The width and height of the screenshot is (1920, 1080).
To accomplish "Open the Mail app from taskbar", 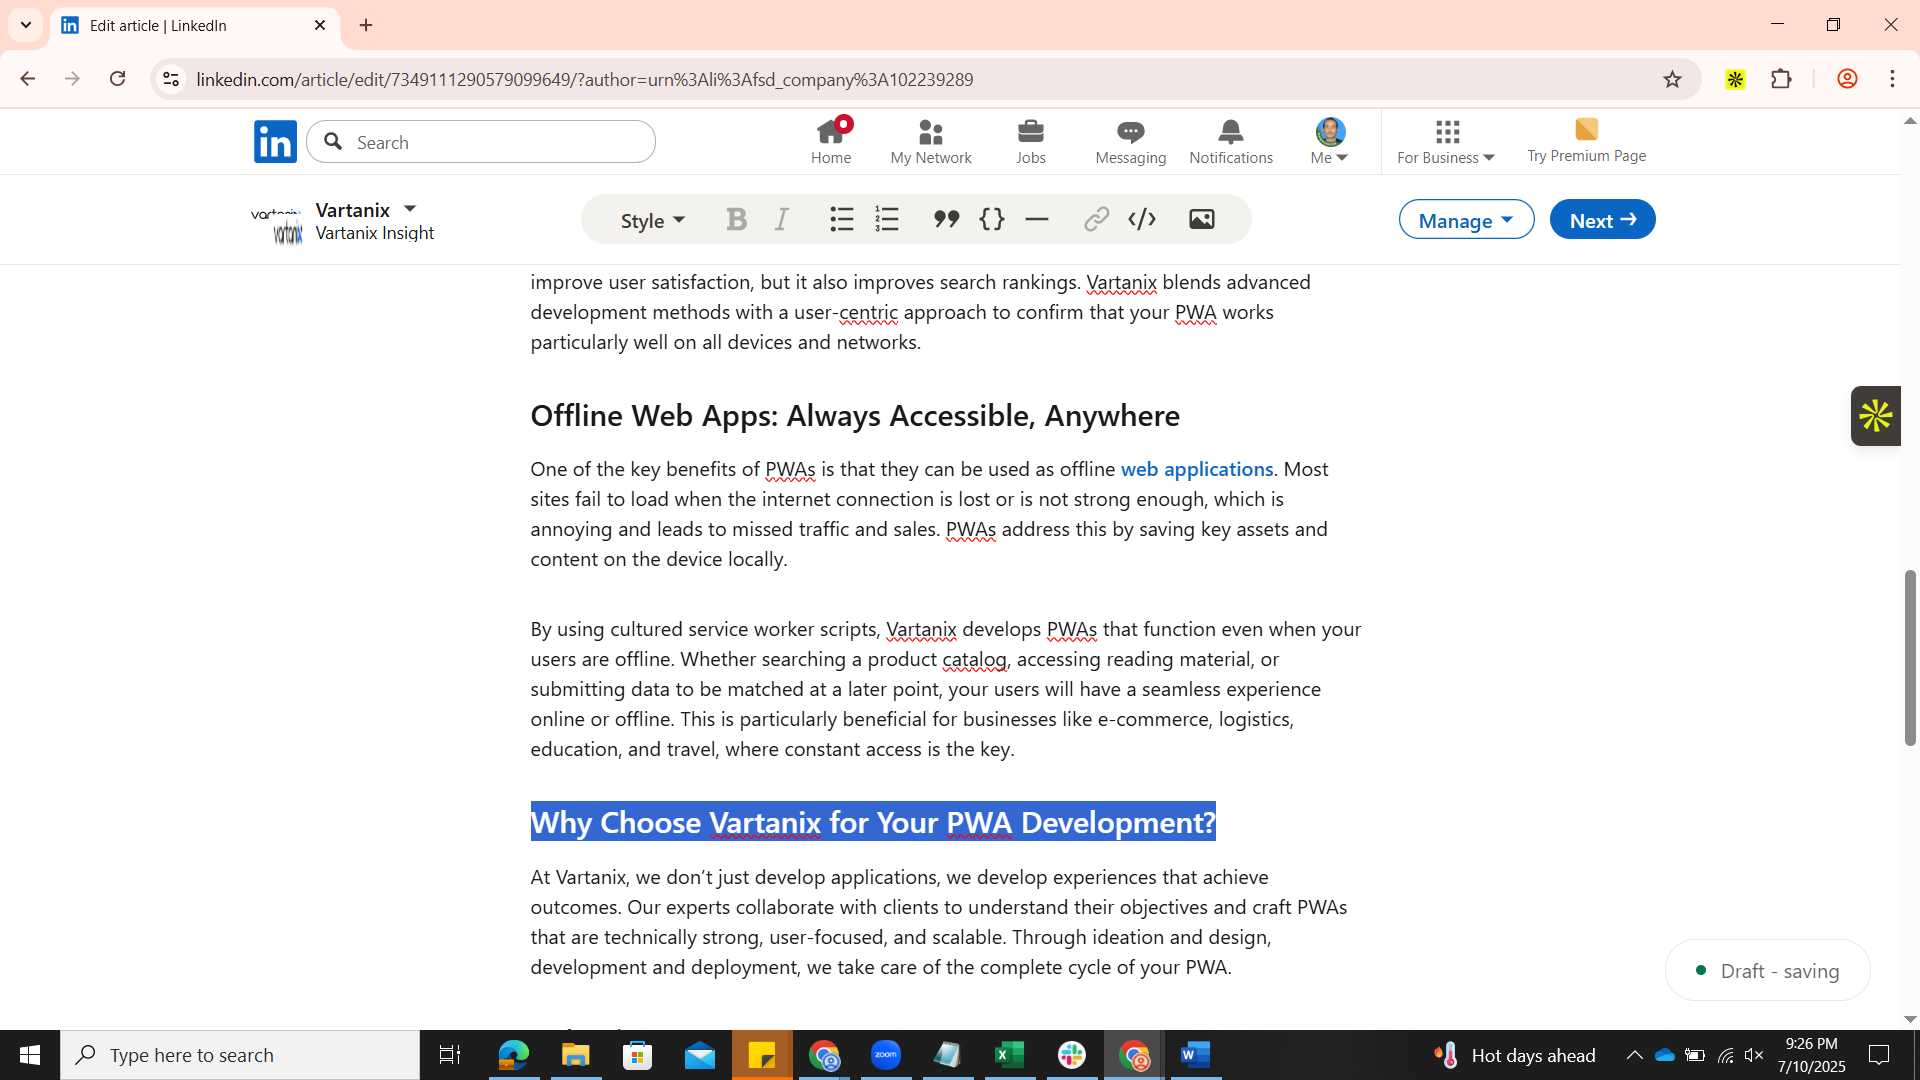I will [x=700, y=1055].
